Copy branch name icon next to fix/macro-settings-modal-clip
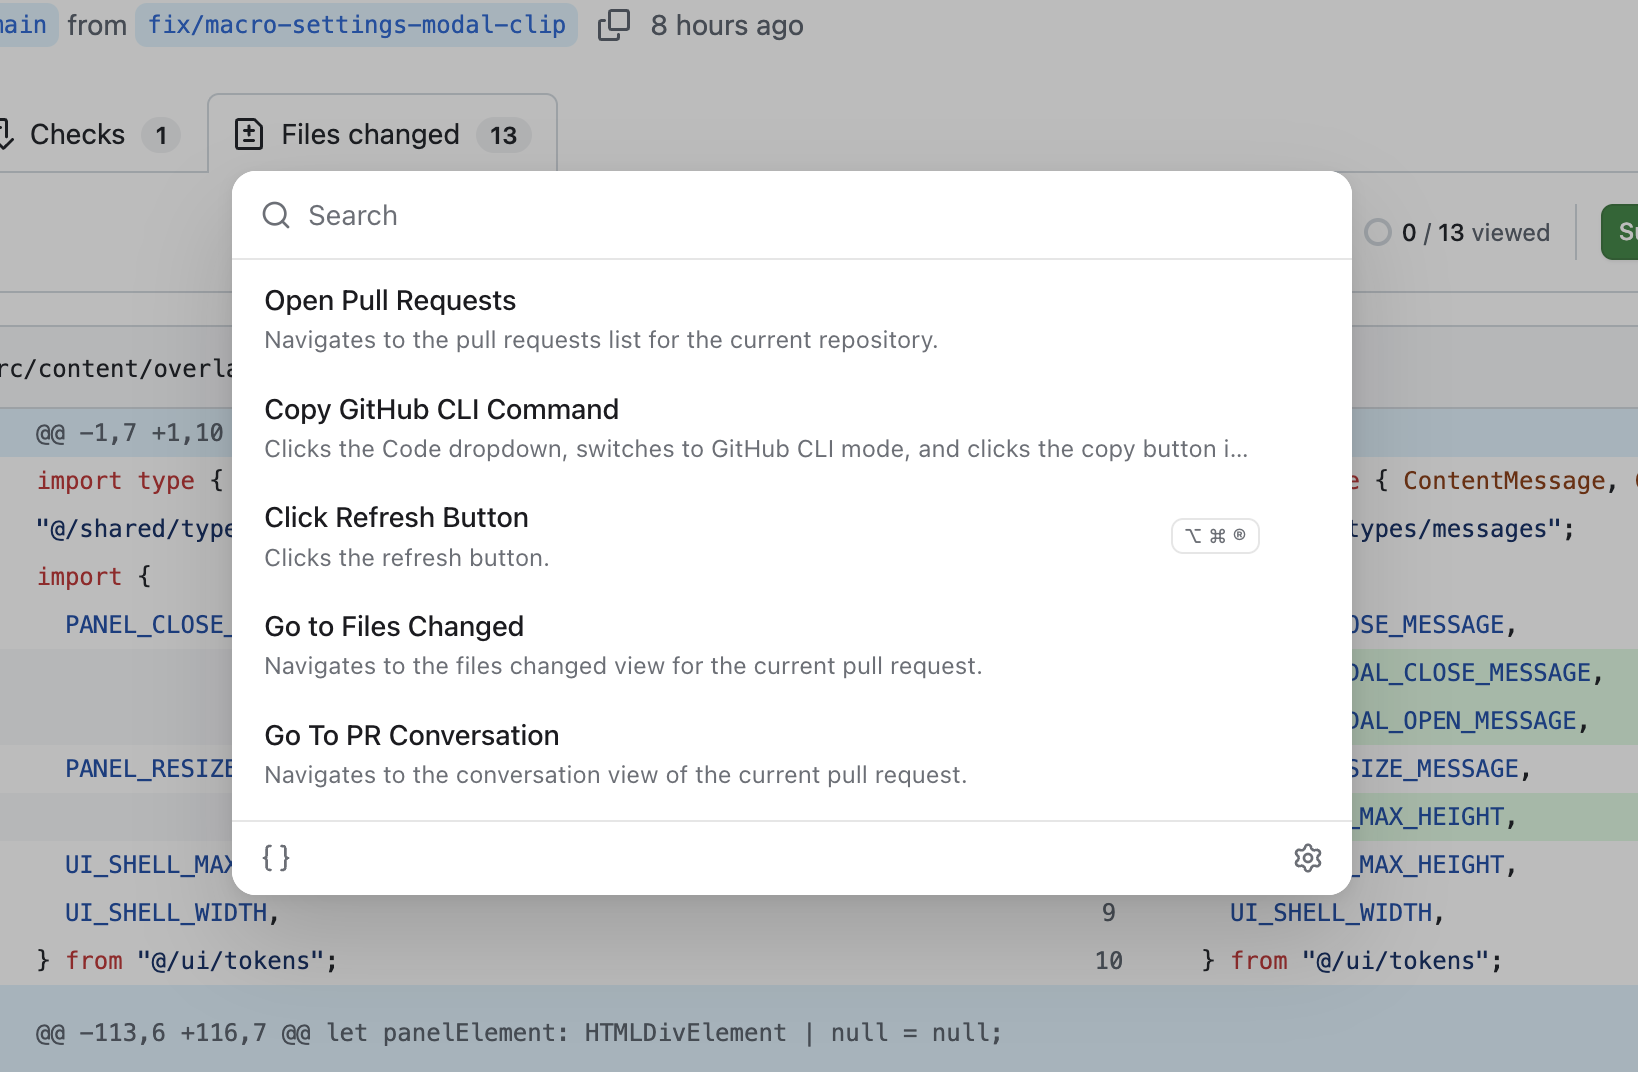This screenshot has width=1638, height=1072. (614, 25)
